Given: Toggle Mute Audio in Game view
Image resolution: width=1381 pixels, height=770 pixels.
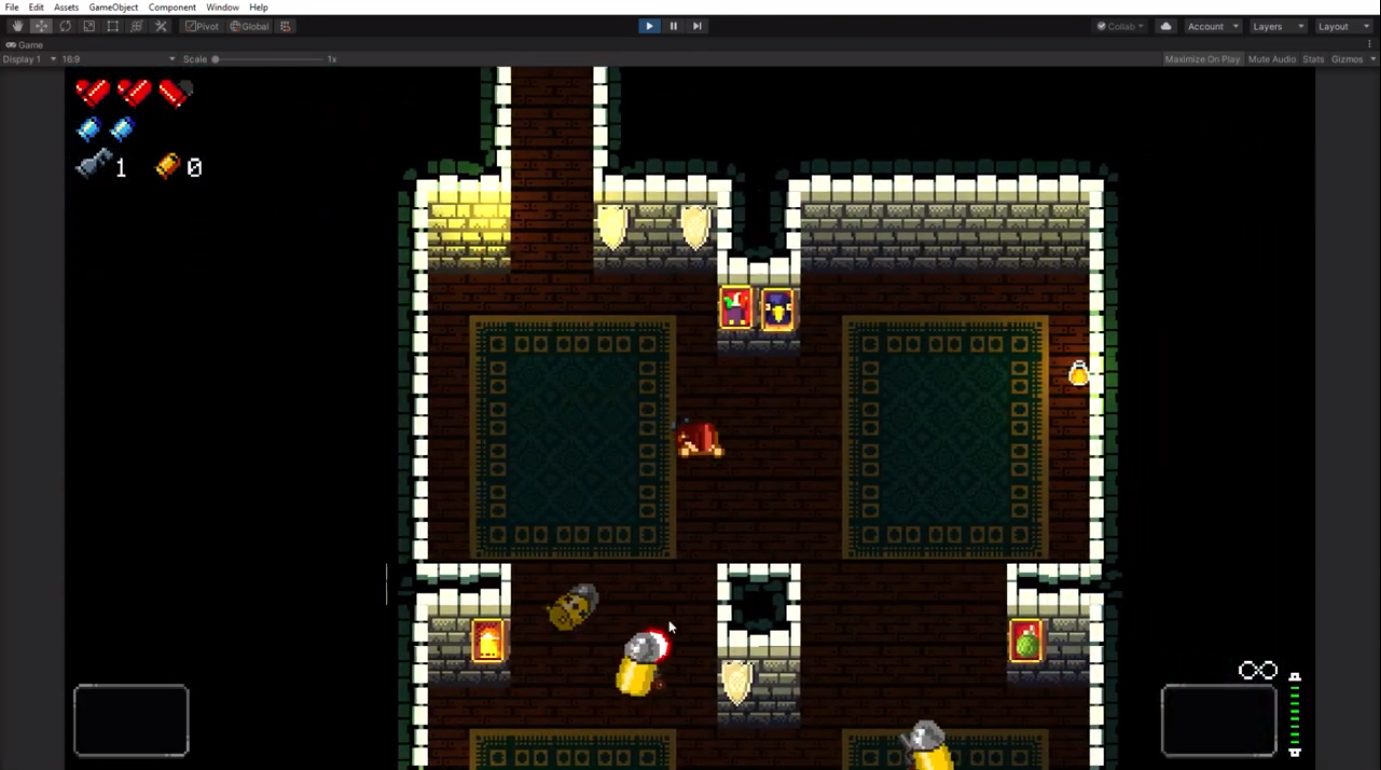Looking at the screenshot, I should tap(1272, 59).
